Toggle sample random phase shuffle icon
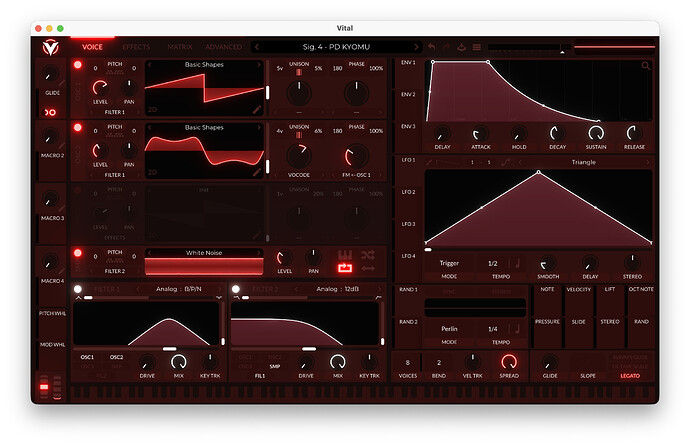The height and width of the screenshot is (444, 690). coord(368,255)
